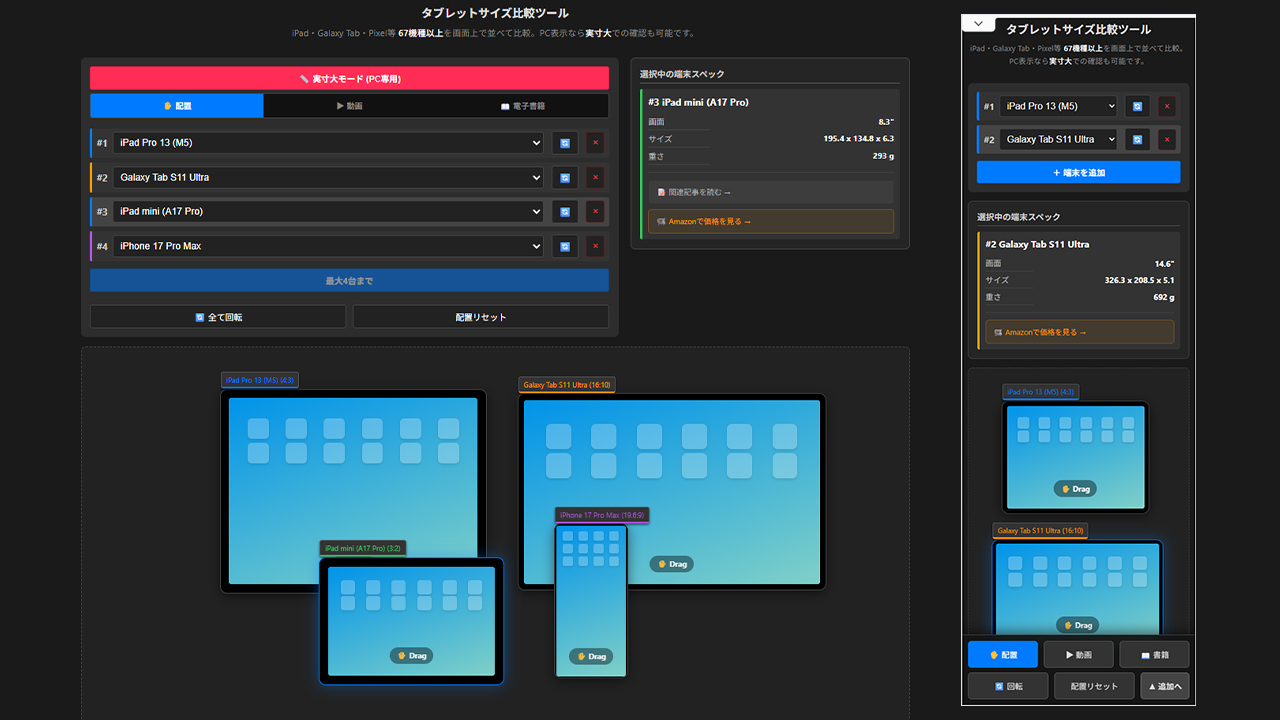The width and height of the screenshot is (1280, 720).
Task: Click the blue ＋端末を追加 button
Action: click(1078, 173)
